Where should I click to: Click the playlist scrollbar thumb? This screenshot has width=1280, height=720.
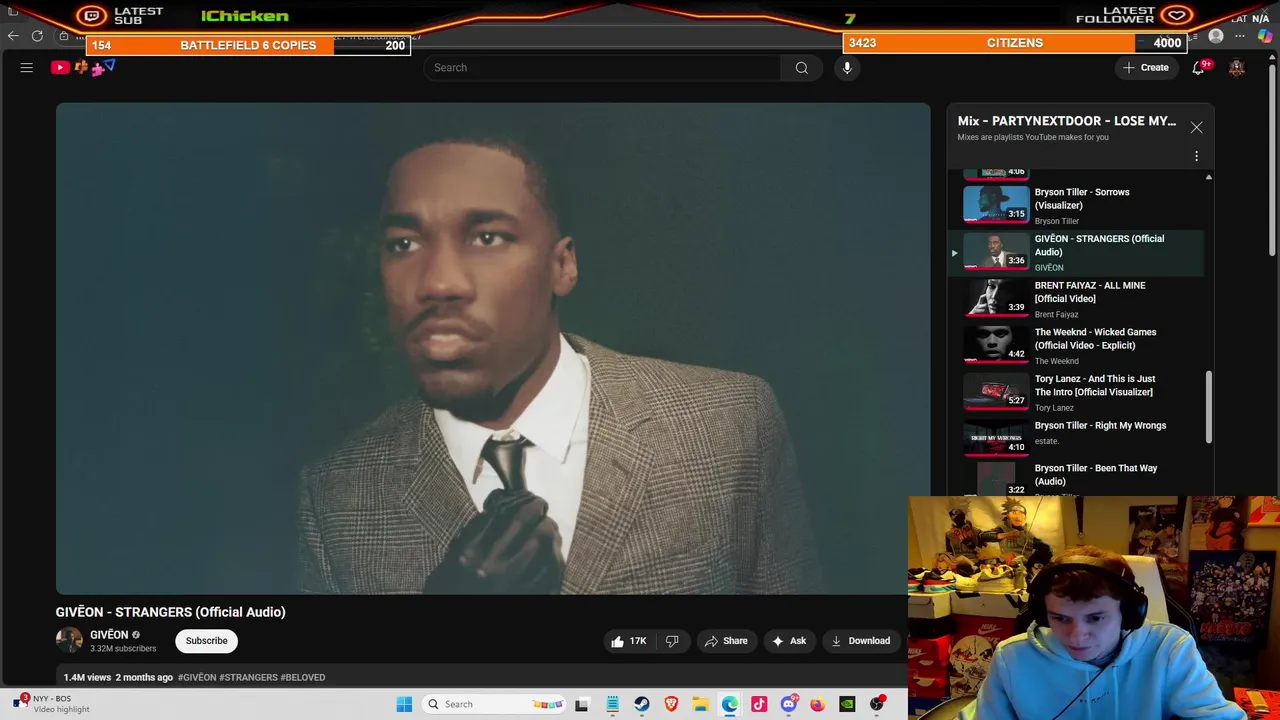coord(1208,406)
